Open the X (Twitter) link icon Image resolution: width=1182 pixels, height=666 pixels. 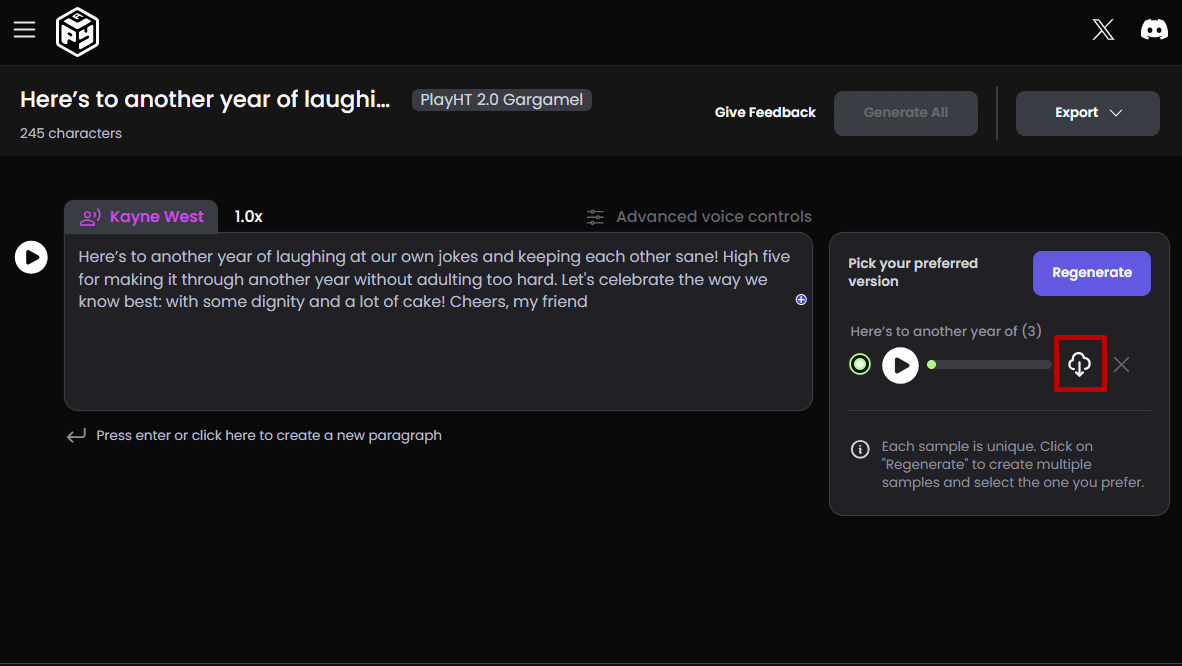point(1103,30)
